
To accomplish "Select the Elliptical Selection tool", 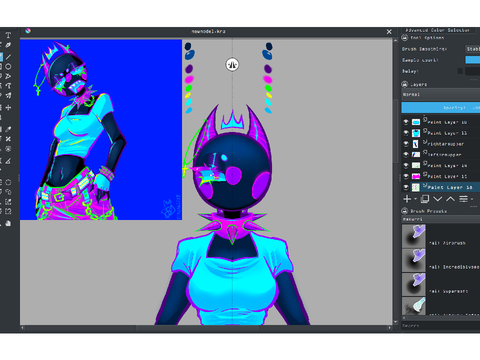I will 8,182.
